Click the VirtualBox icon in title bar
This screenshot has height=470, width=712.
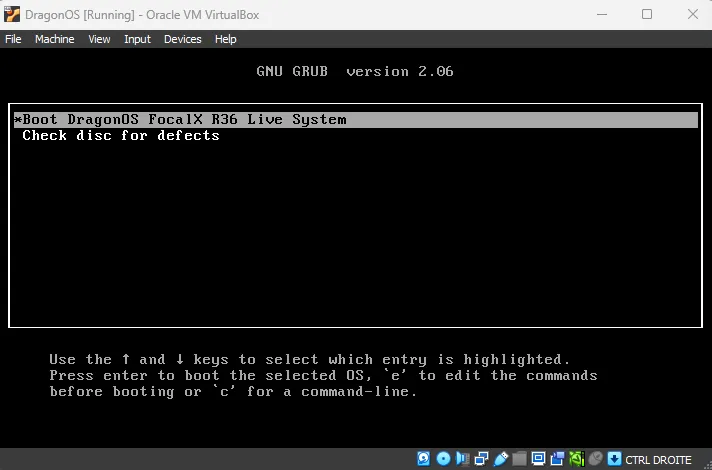tap(12, 15)
